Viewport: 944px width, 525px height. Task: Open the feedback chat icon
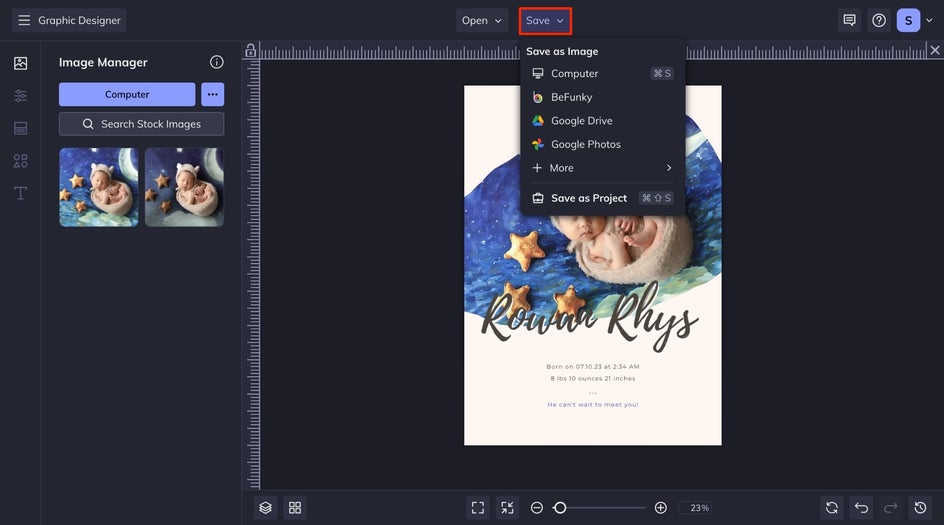849,20
